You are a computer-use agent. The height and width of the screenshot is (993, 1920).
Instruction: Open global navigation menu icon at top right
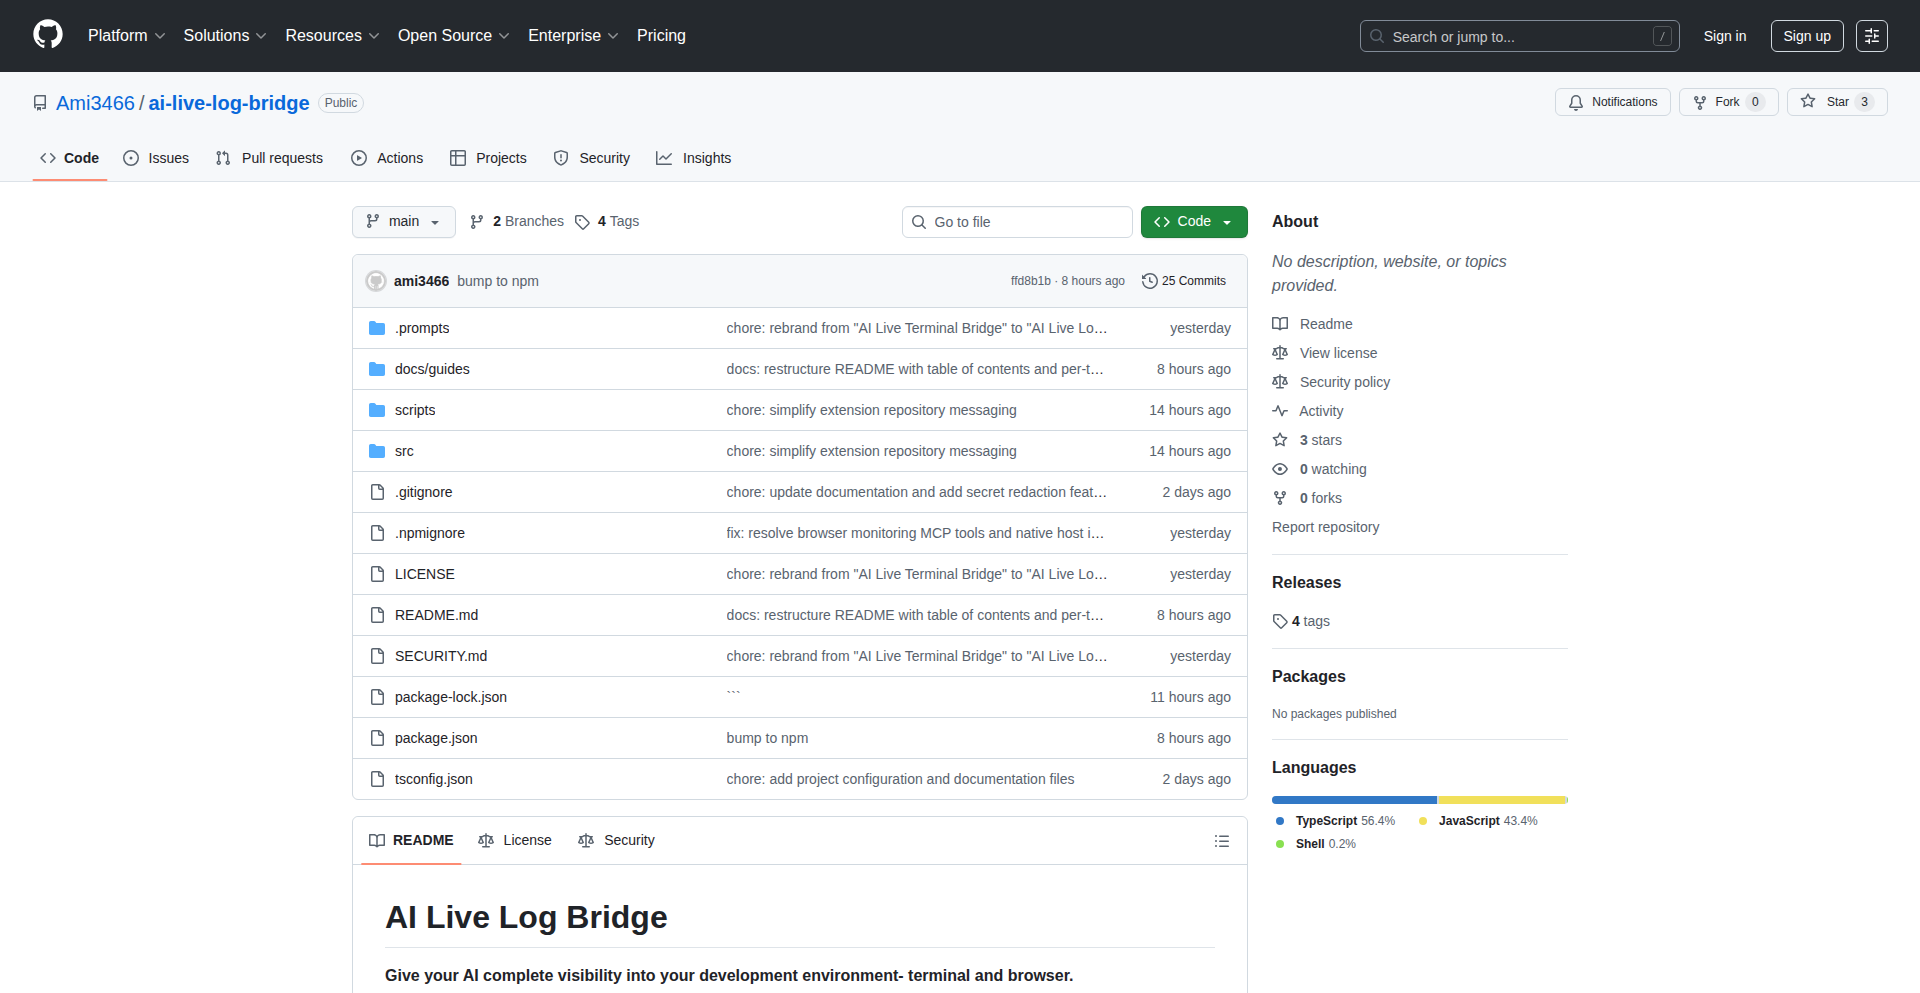(1871, 36)
